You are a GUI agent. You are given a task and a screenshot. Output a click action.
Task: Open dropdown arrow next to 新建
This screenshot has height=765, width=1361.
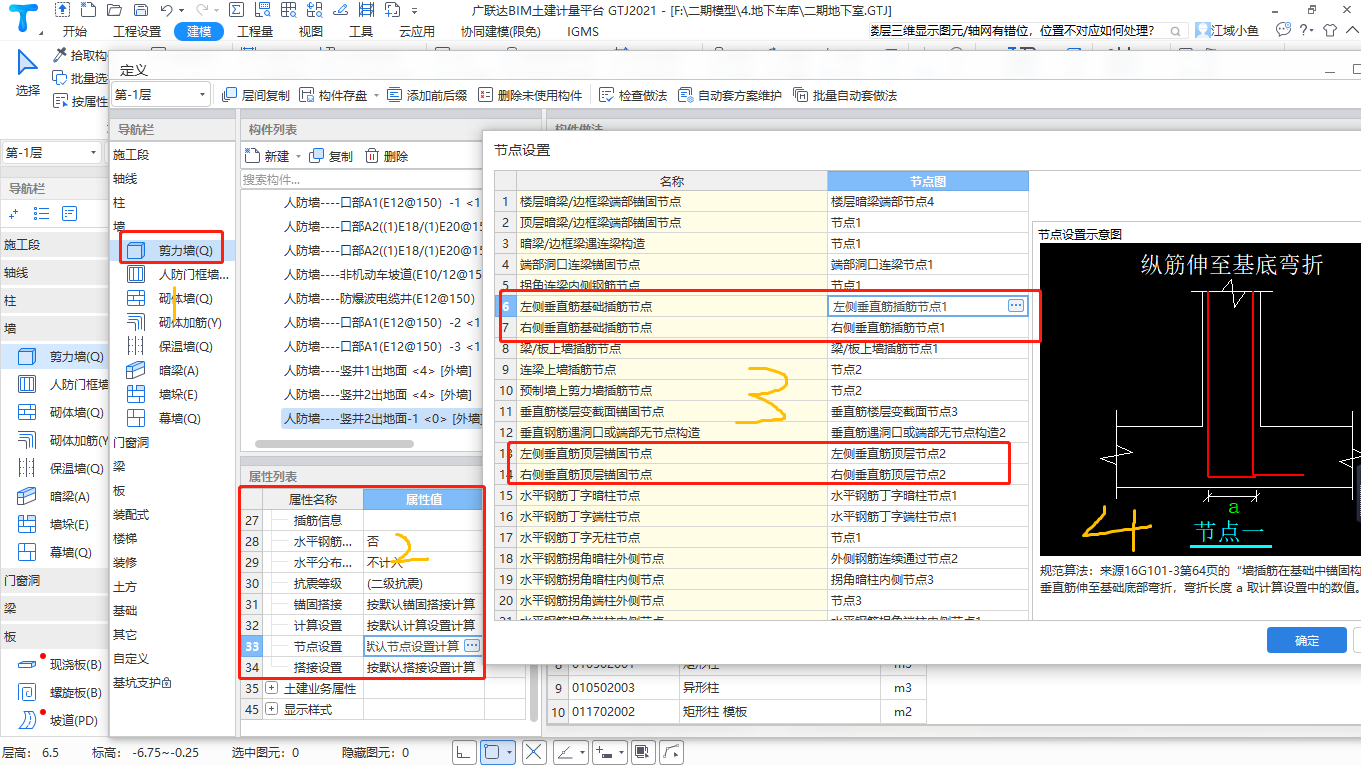(x=298, y=156)
